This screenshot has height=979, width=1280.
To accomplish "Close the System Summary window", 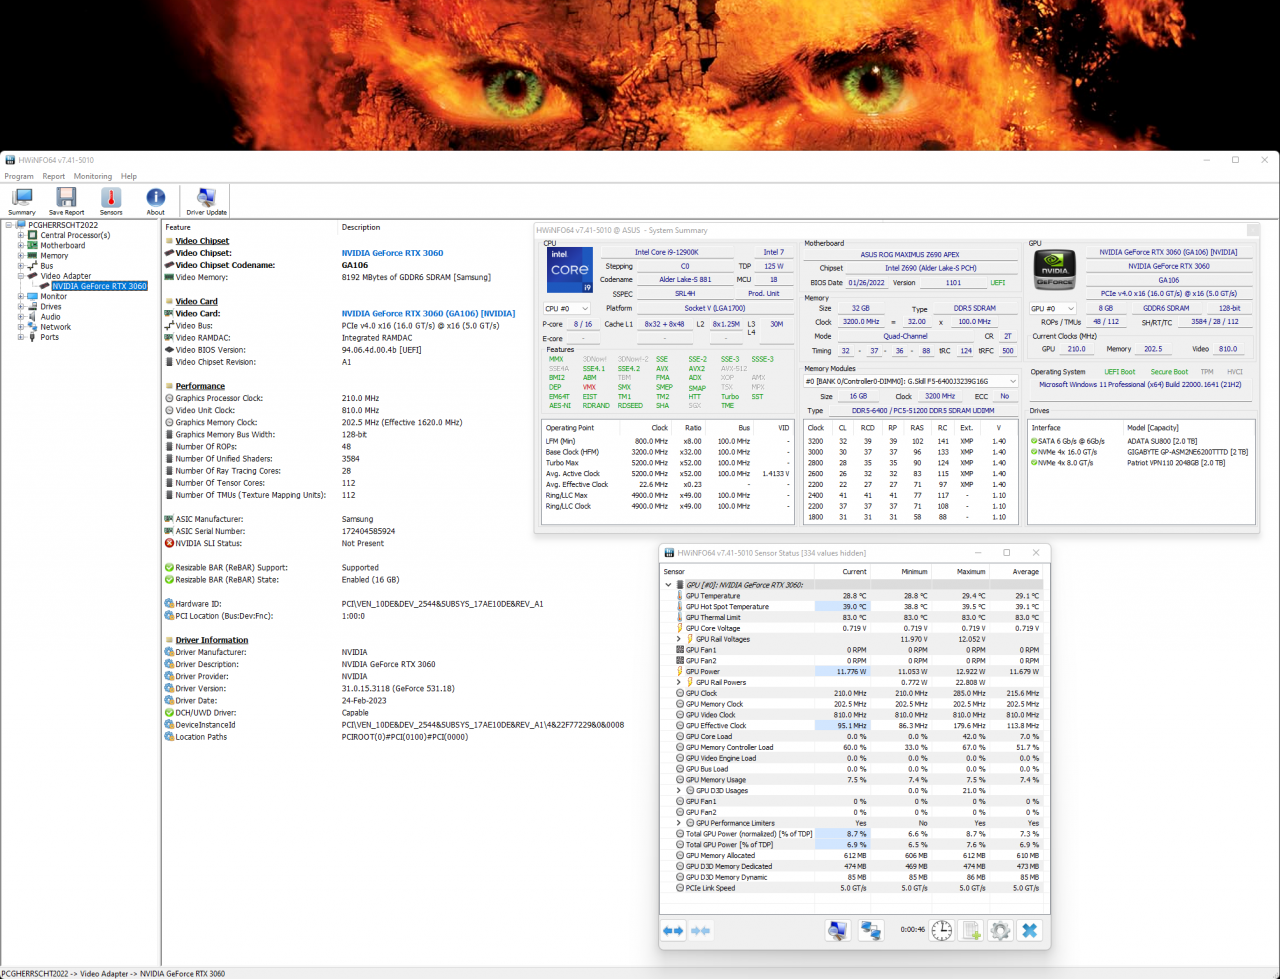I will [1253, 230].
